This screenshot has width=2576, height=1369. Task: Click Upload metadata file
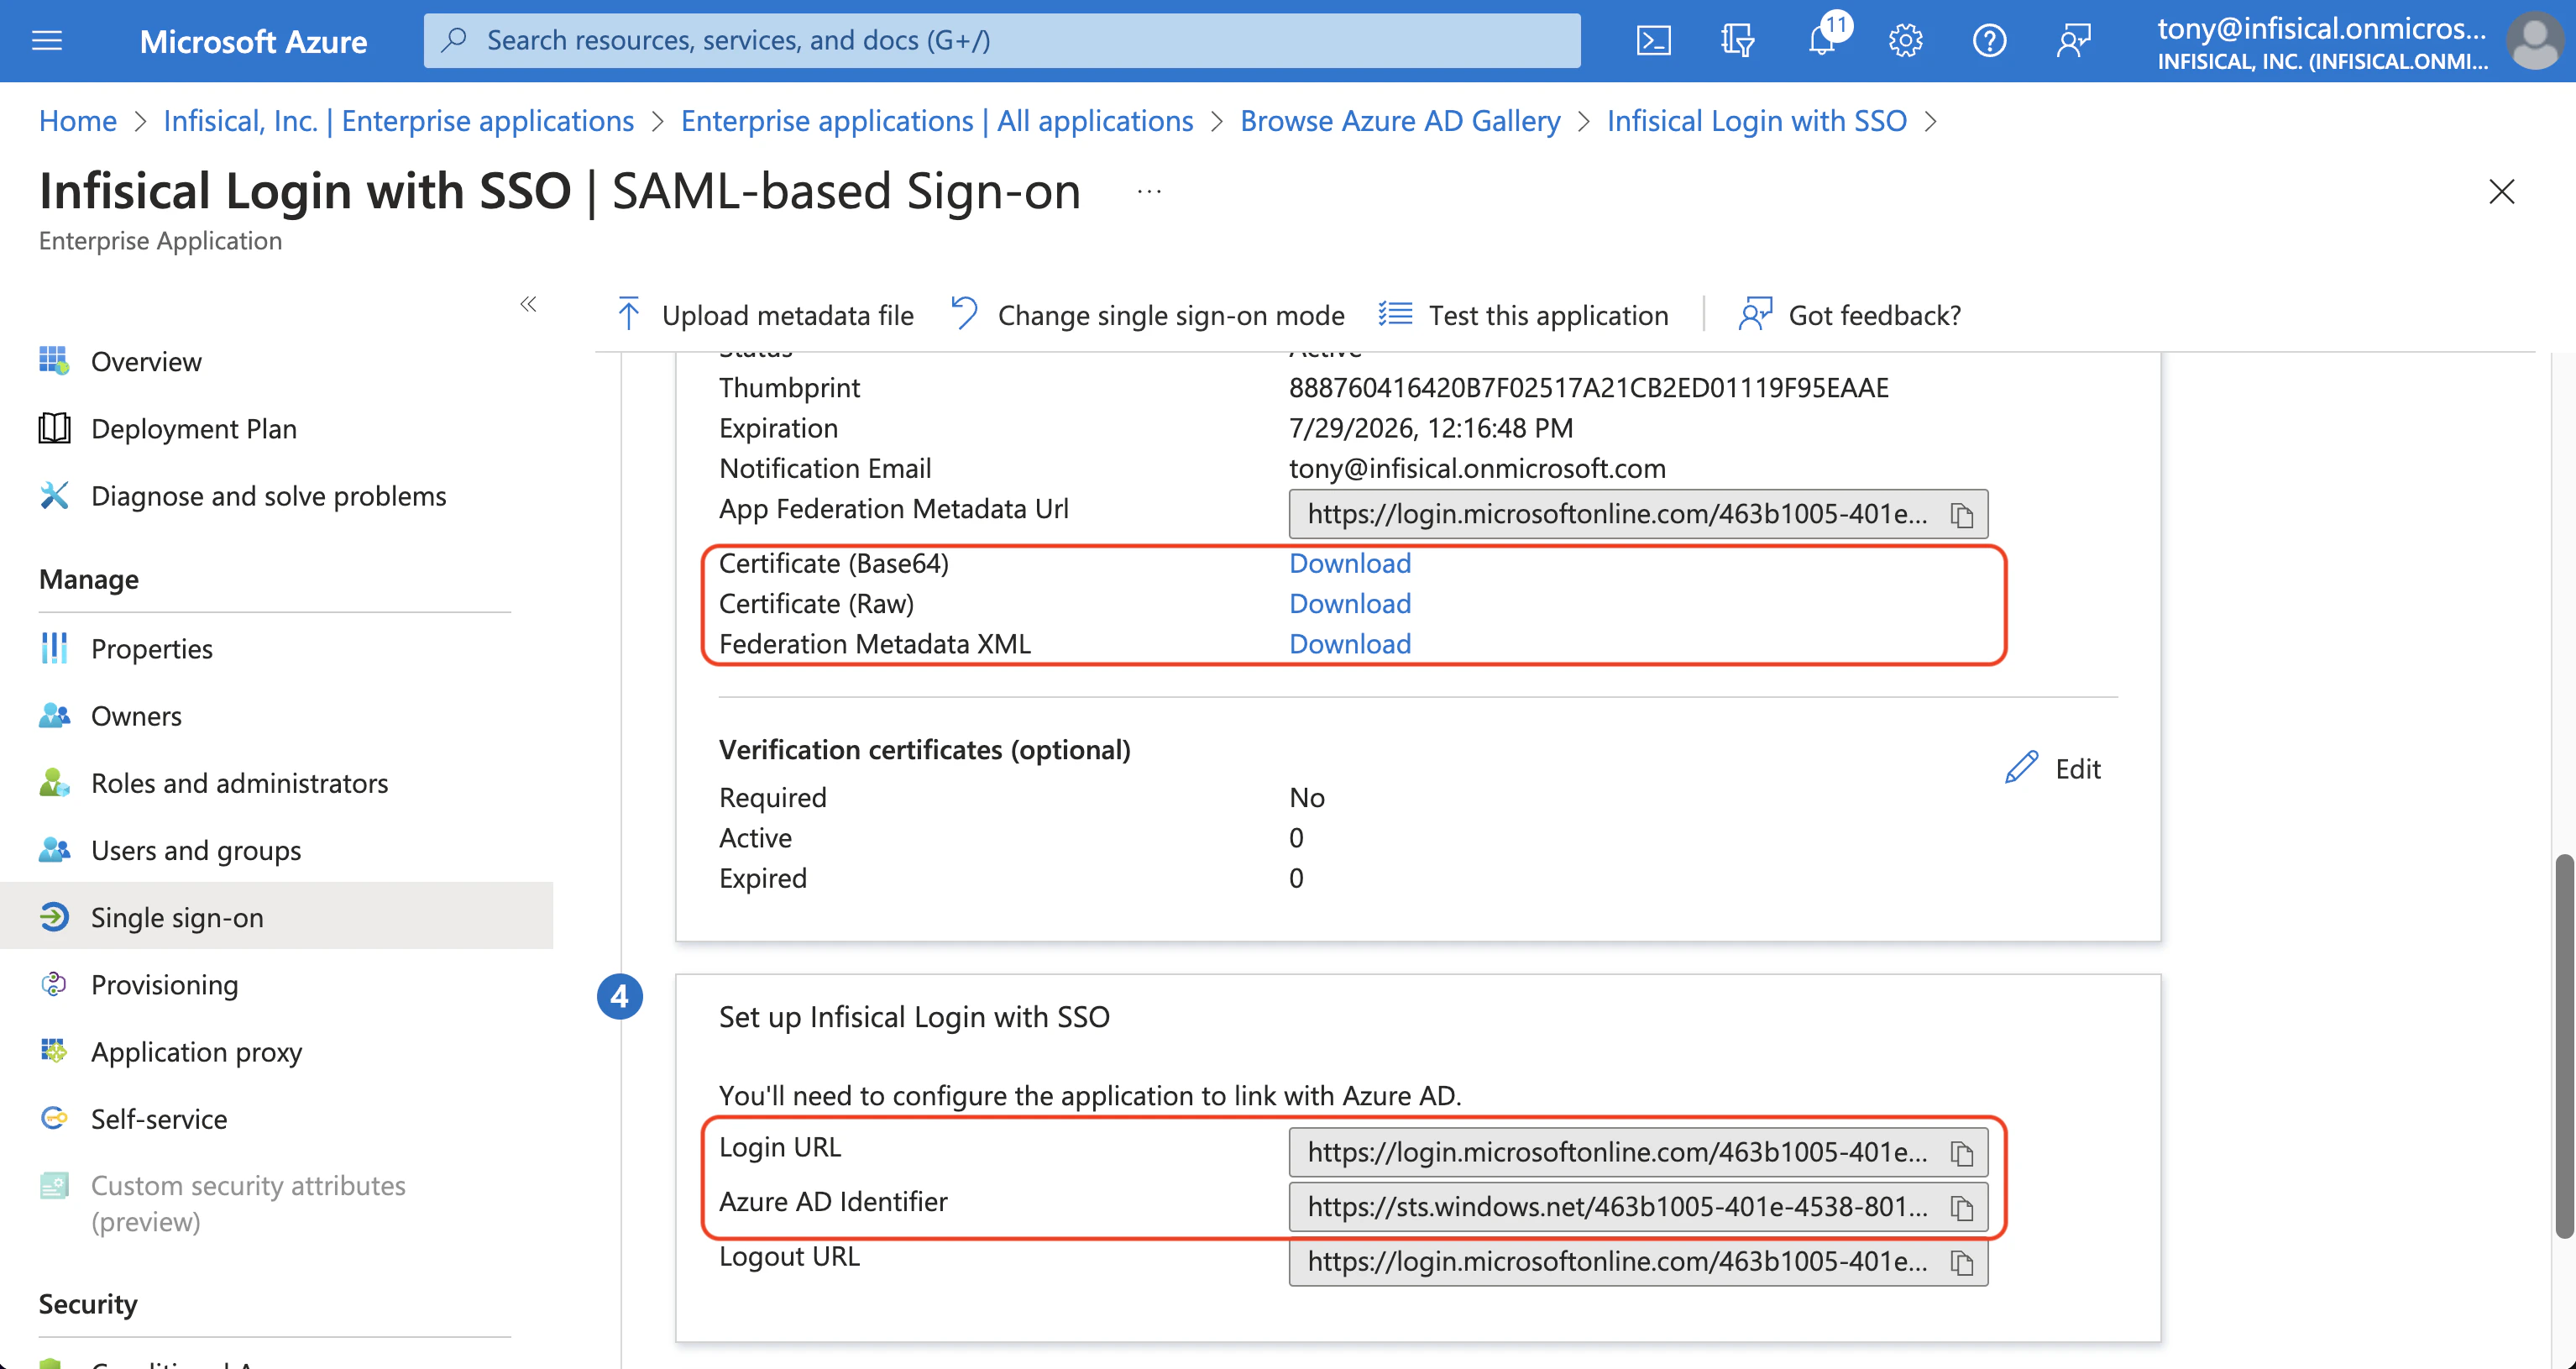click(x=765, y=315)
